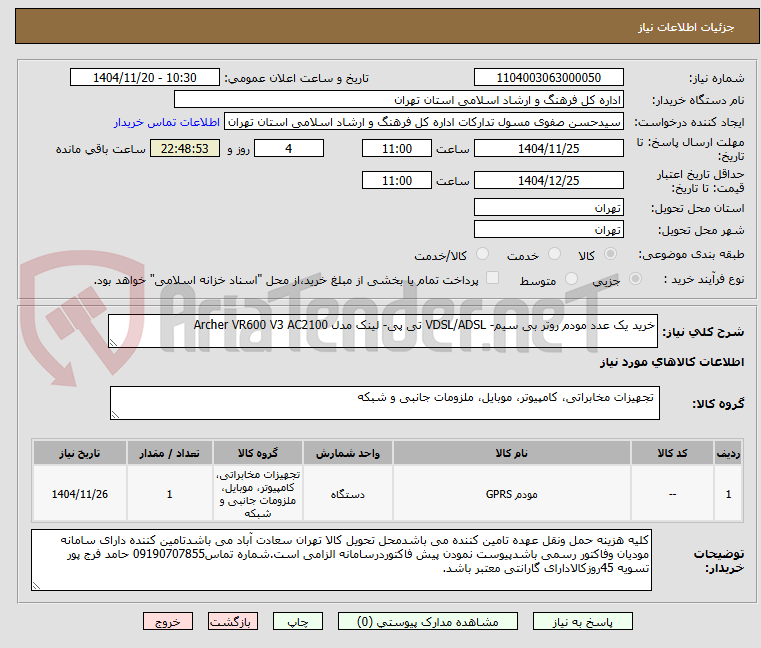This screenshot has height=648, width=761.
Task: Select the متوسط purchase type radio
Action: (571, 279)
